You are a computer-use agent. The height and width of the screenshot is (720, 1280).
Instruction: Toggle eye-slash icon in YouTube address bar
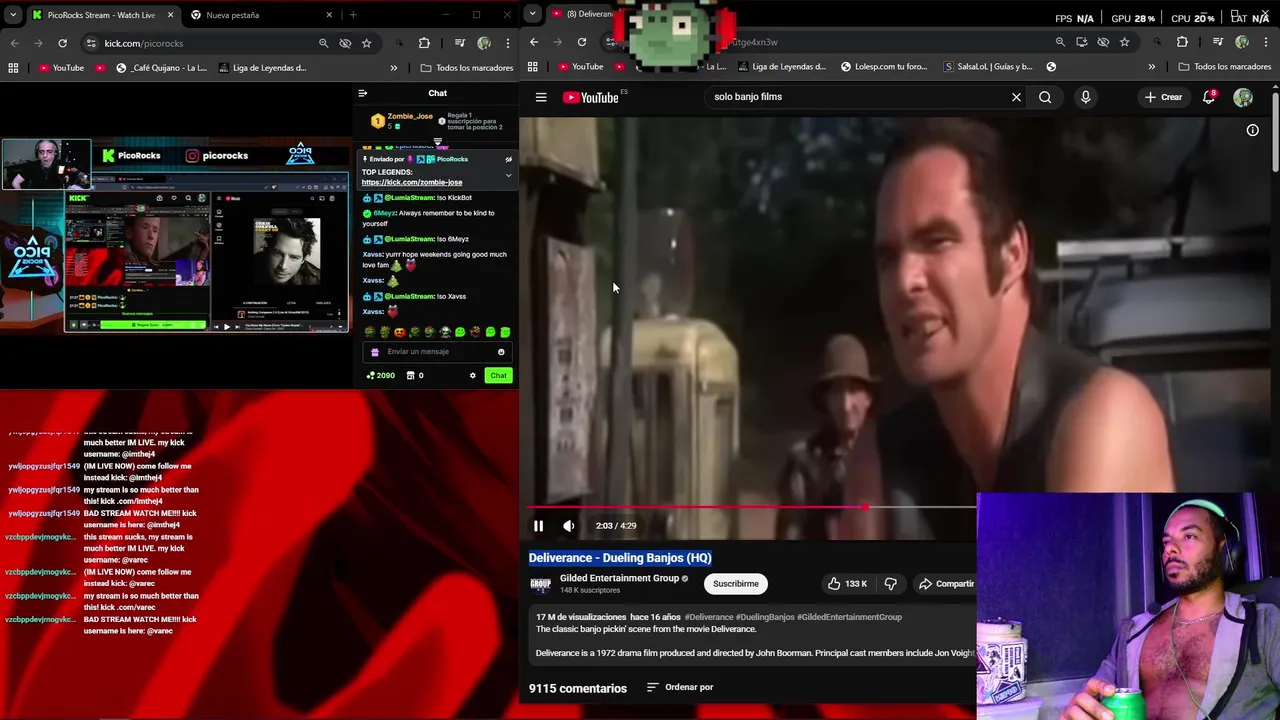pos(1103,42)
